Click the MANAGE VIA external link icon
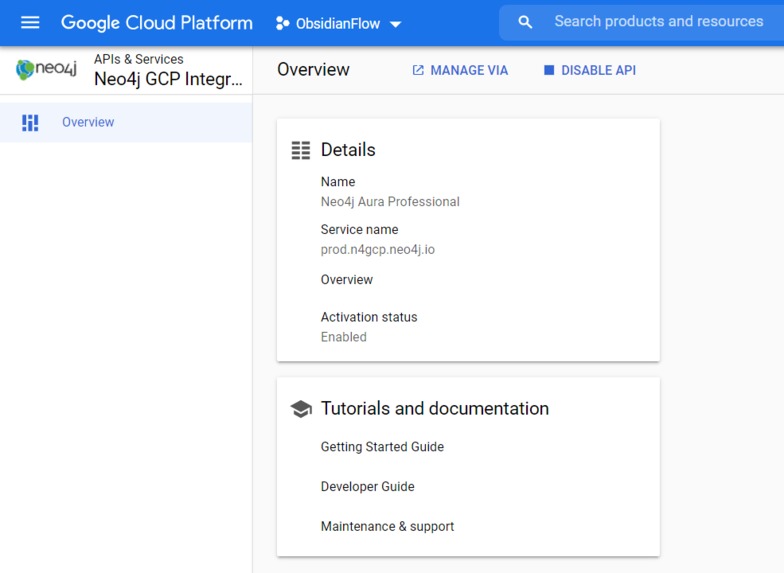This screenshot has height=573, width=784. 418,70
